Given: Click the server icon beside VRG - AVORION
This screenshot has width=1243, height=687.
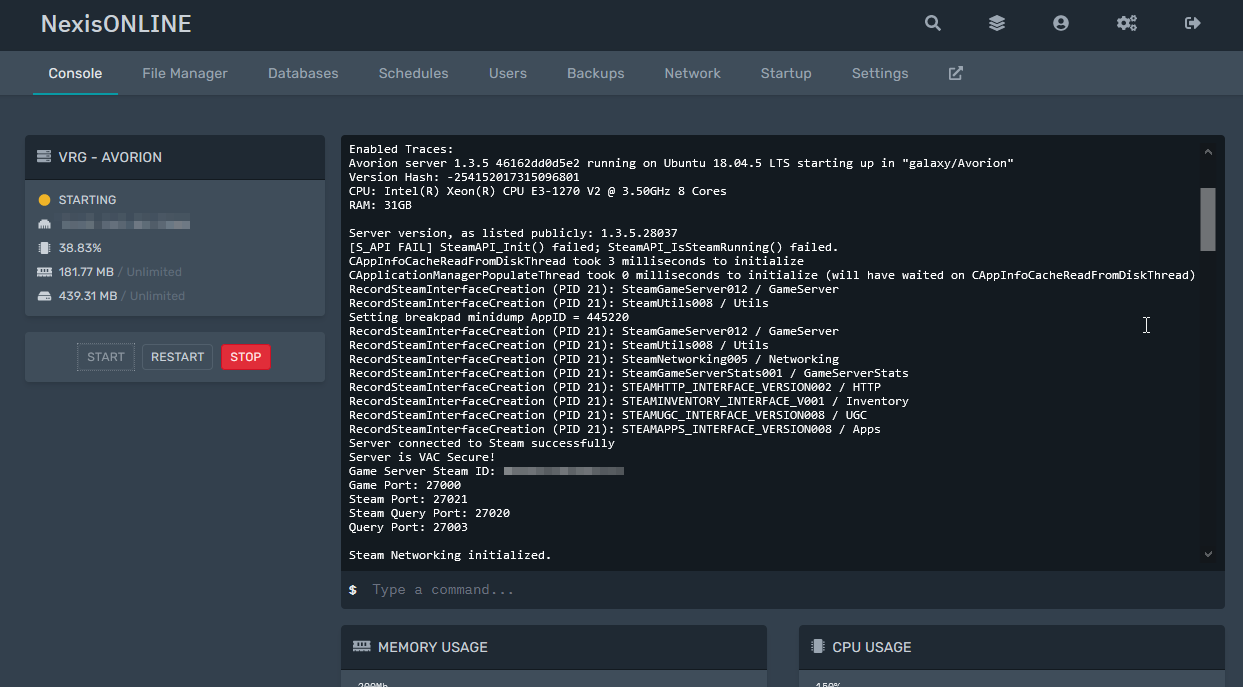Looking at the screenshot, I should point(44,157).
